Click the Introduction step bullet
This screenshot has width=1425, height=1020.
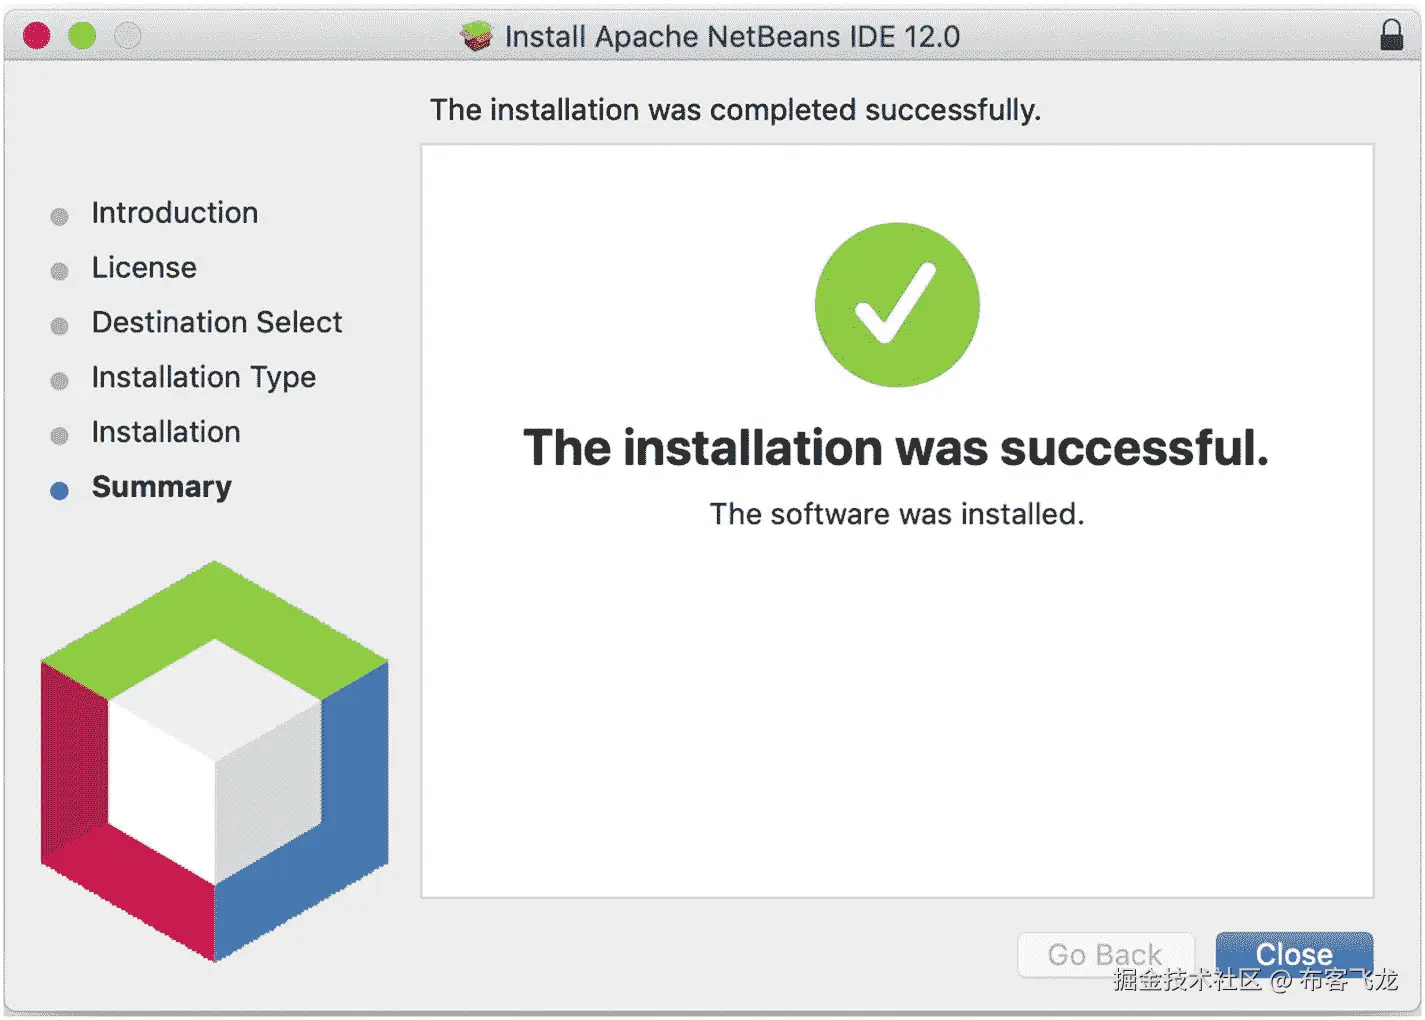[60, 216]
